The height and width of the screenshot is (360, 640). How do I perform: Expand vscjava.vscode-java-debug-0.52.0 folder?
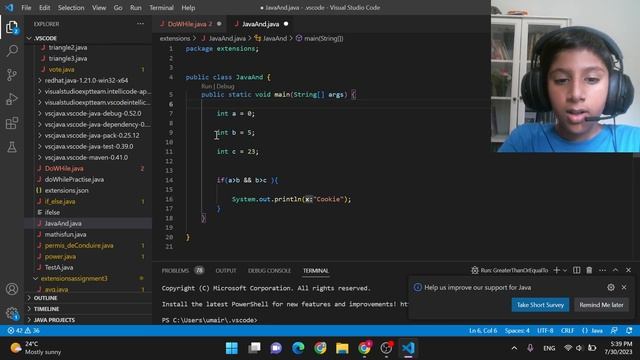point(93,113)
